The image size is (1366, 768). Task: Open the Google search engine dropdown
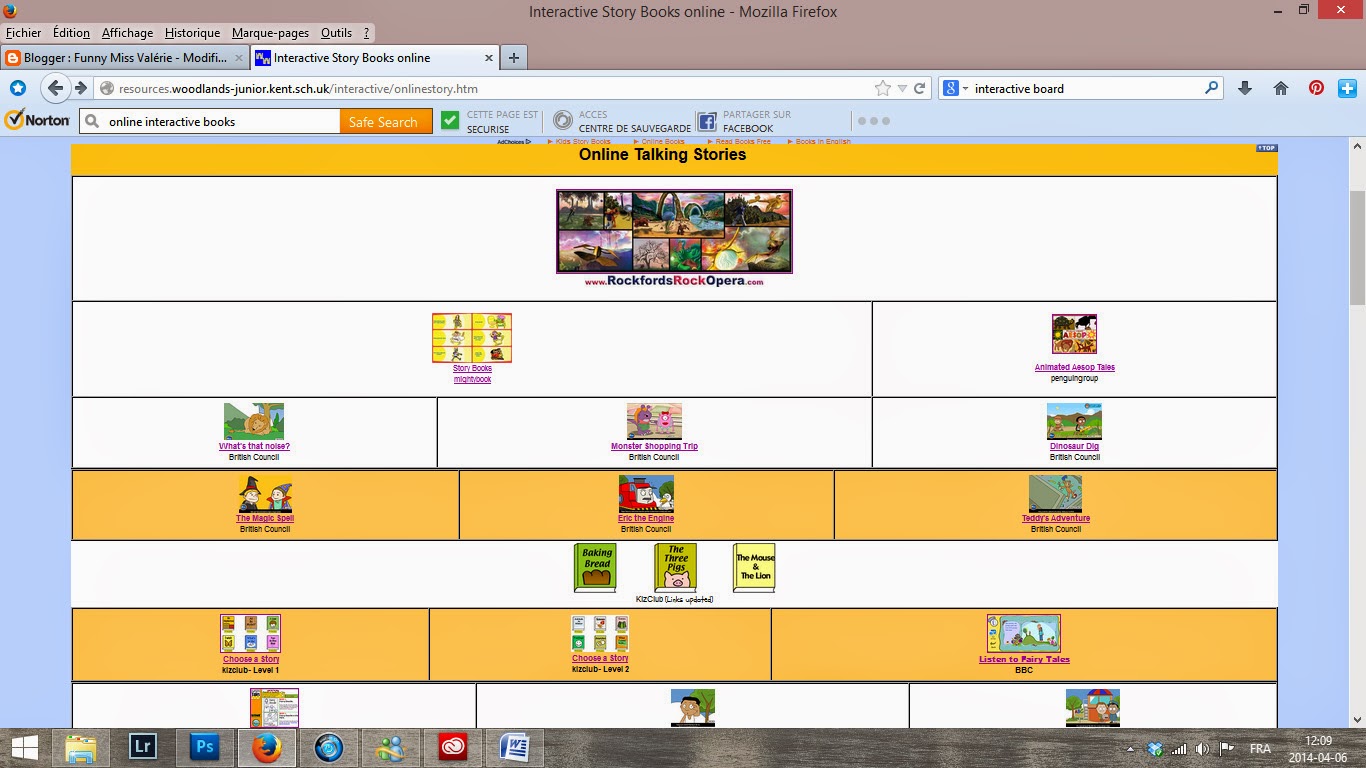954,88
